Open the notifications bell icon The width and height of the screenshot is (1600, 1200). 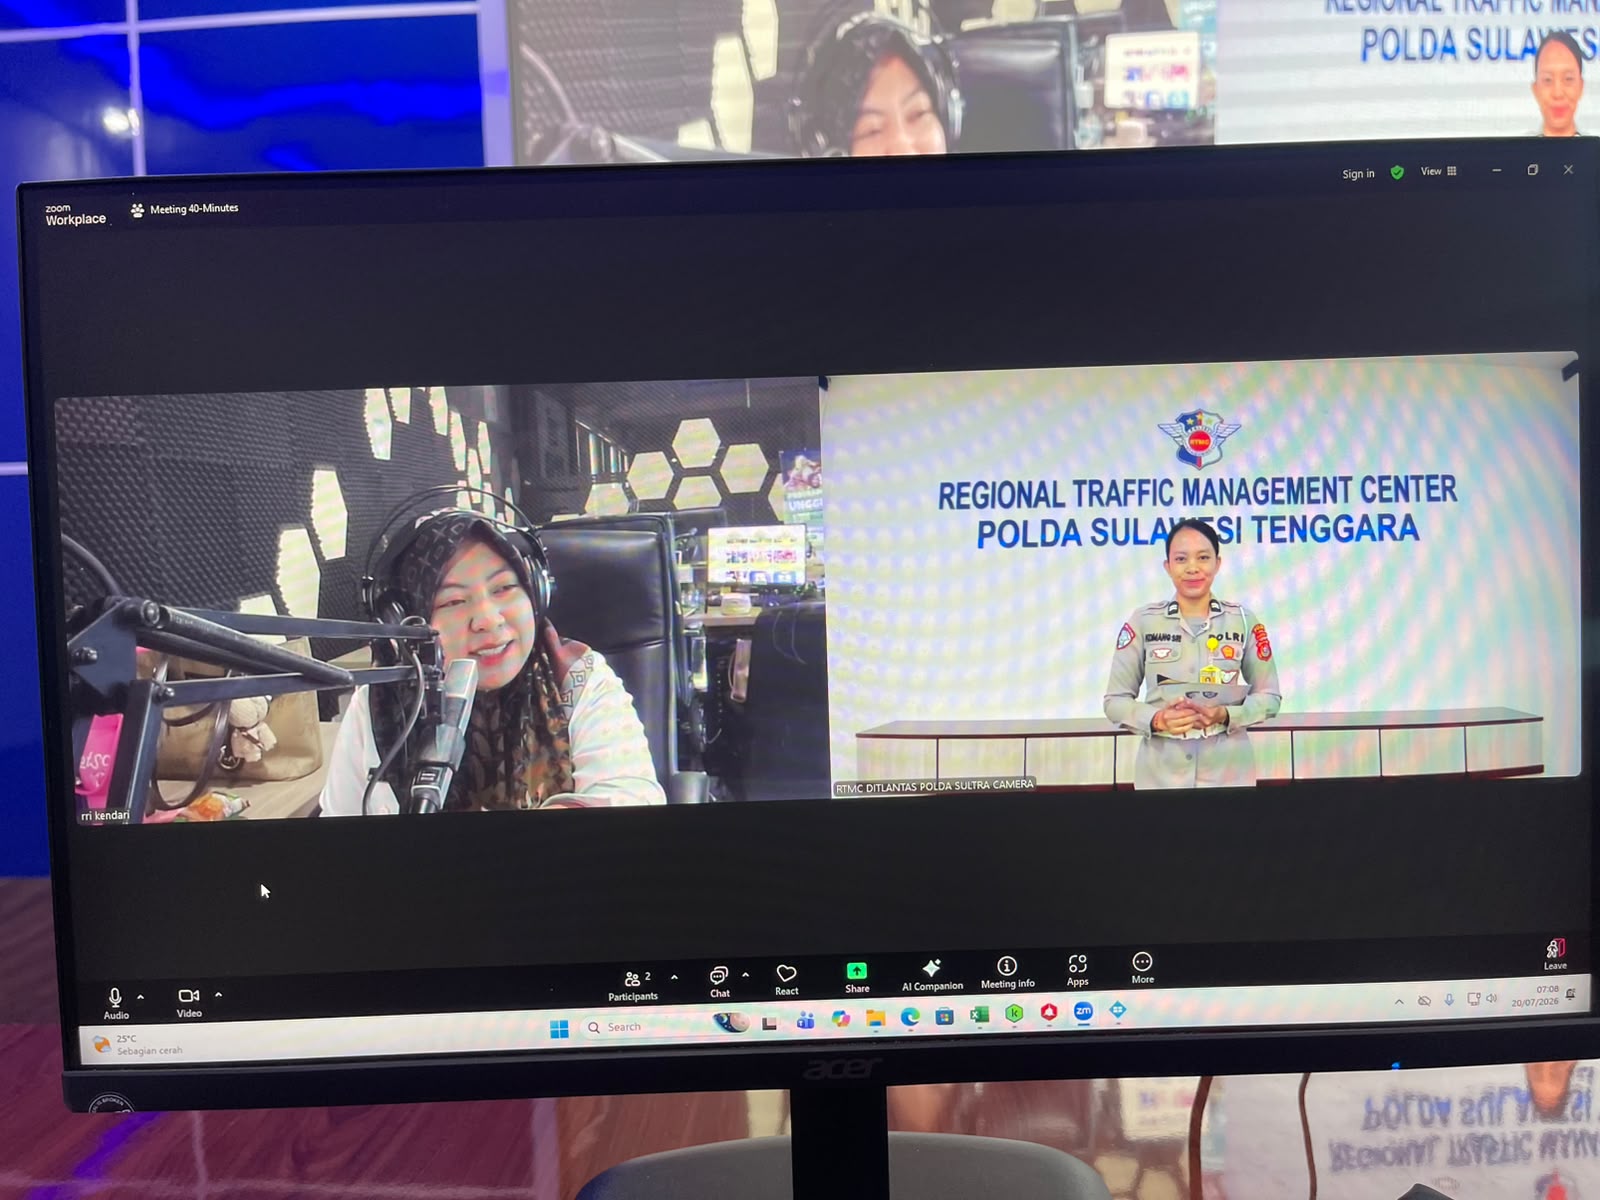pyautogui.click(x=1570, y=994)
